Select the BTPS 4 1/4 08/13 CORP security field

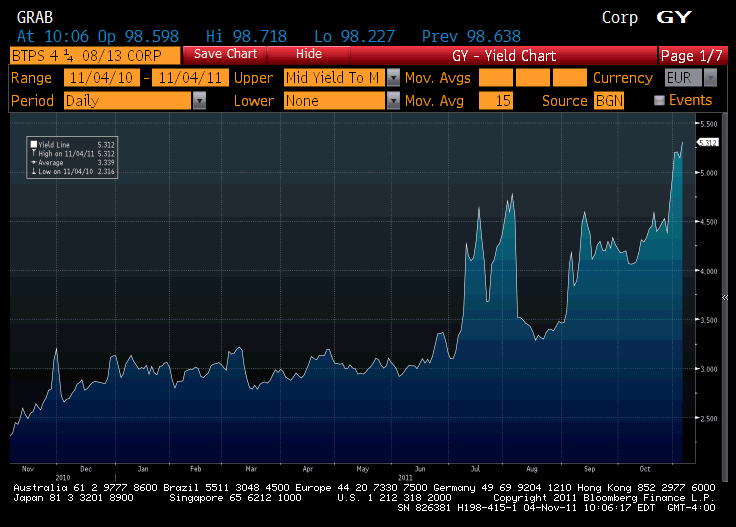coord(95,55)
